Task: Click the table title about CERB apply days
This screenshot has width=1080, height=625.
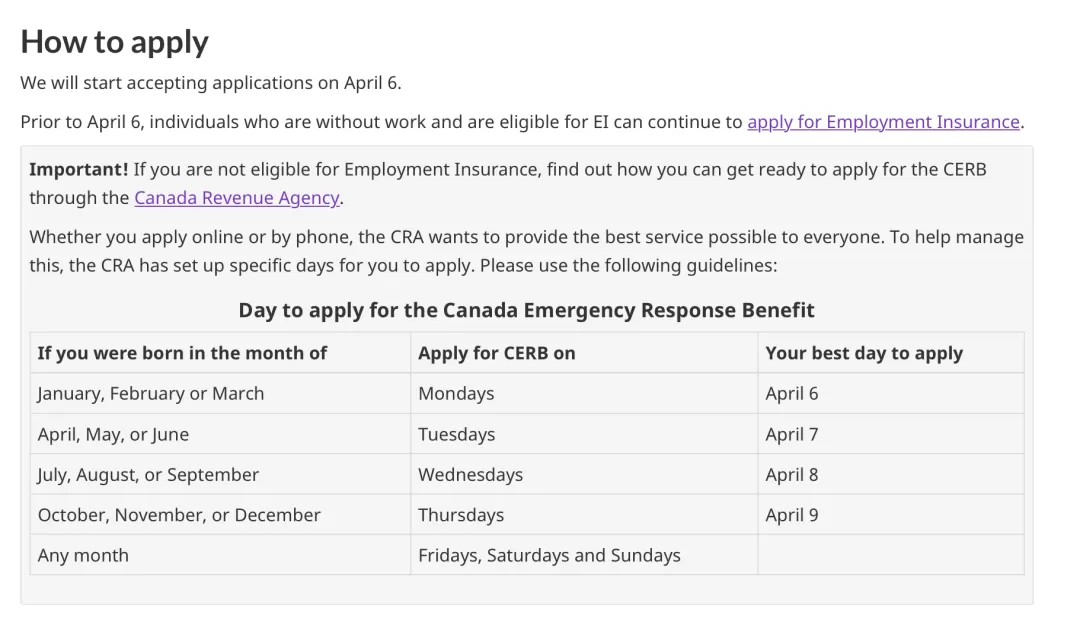Action: (x=526, y=310)
